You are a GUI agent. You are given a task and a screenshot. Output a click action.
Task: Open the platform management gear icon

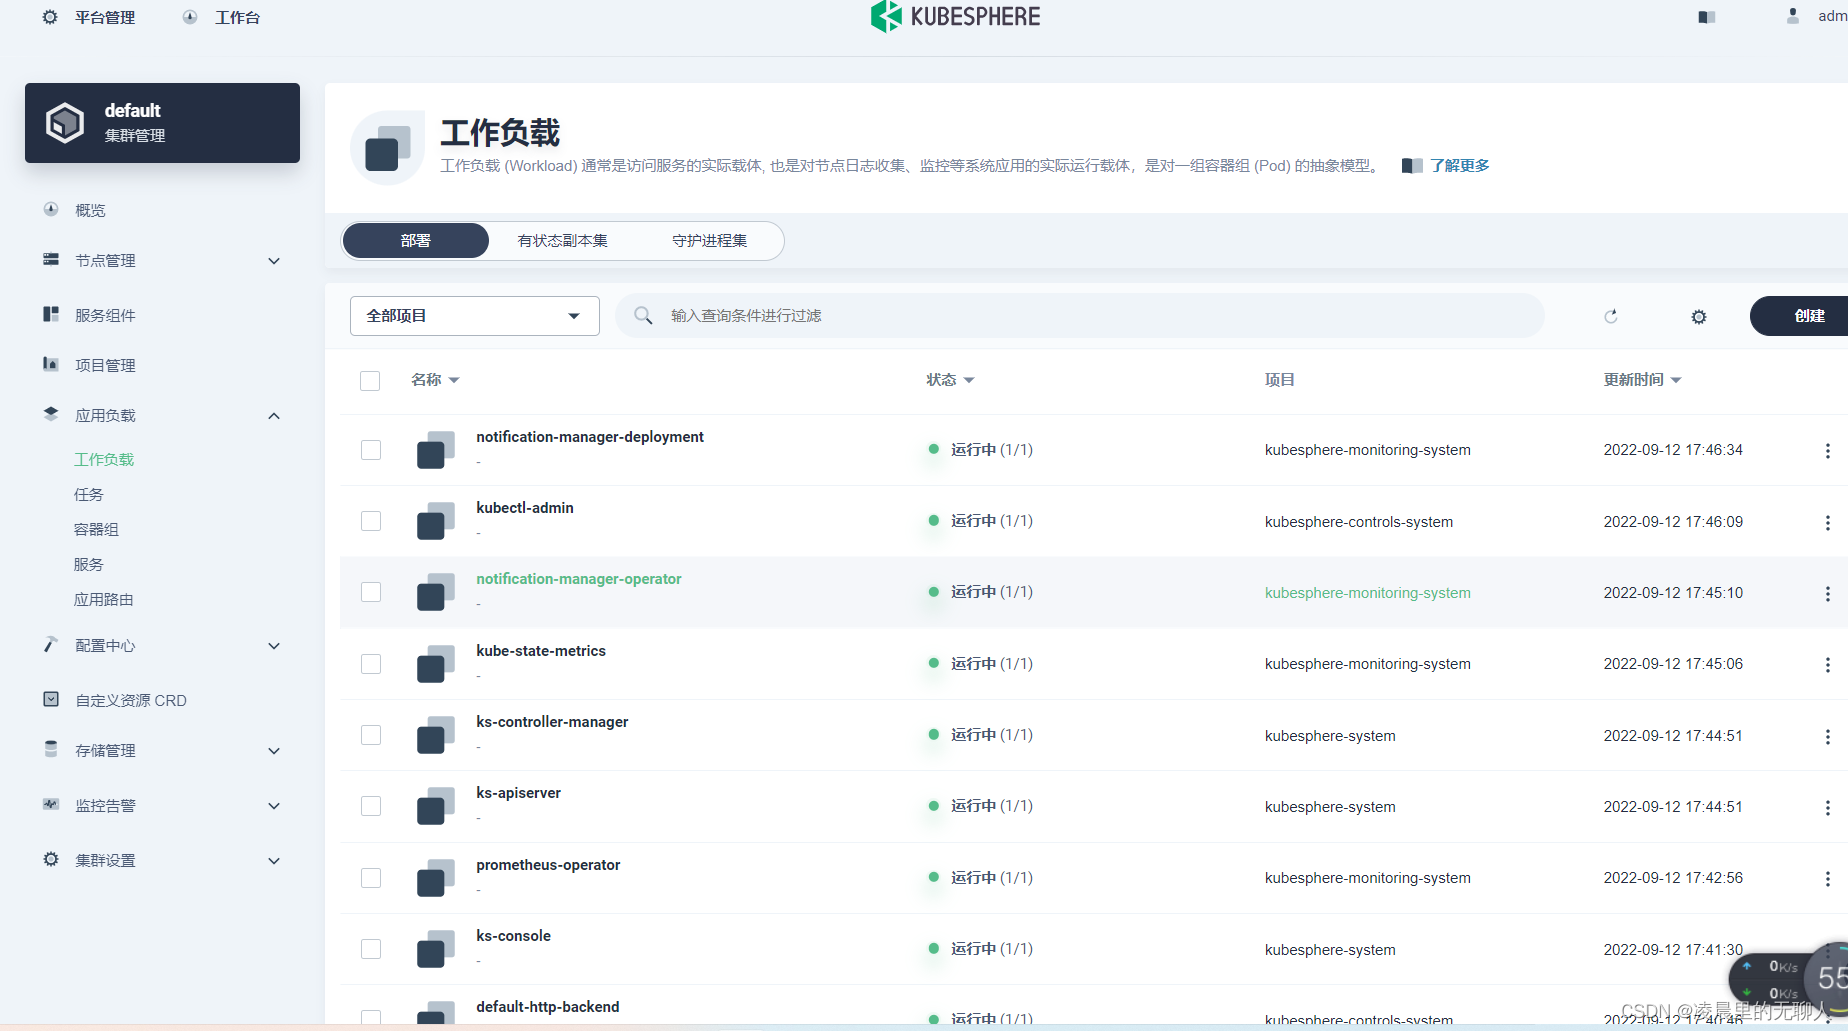(x=50, y=17)
